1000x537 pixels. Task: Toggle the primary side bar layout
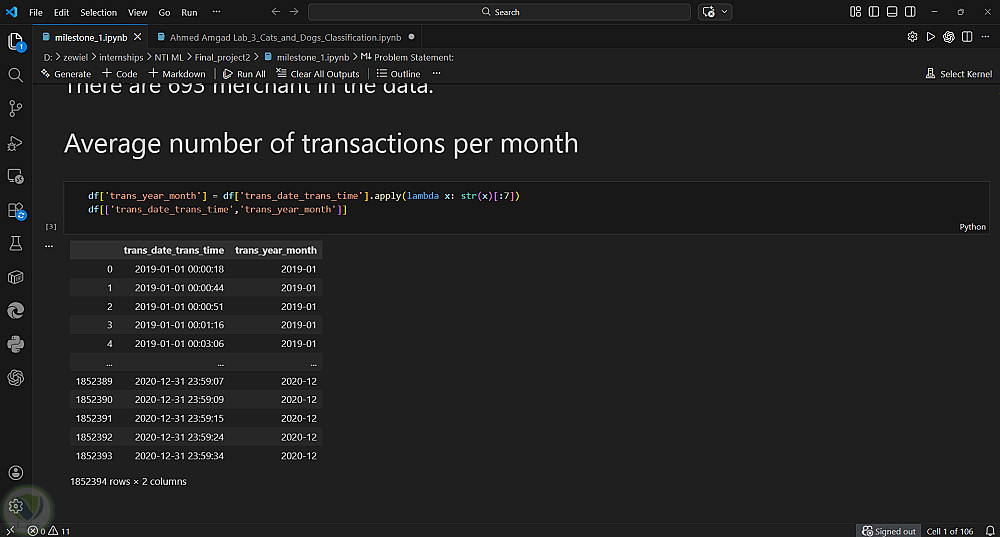pyautogui.click(x=873, y=12)
